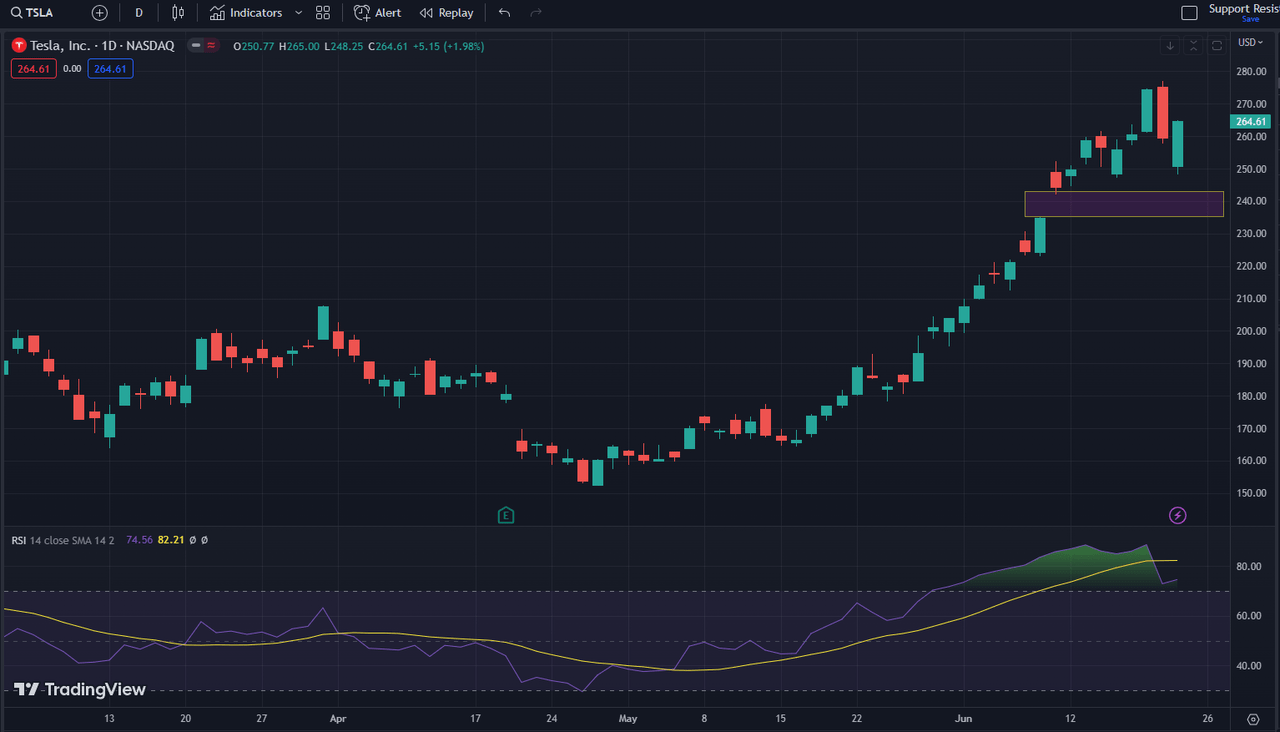The height and width of the screenshot is (732, 1280).
Task: Open the Indicators dialog
Action: click(246, 13)
